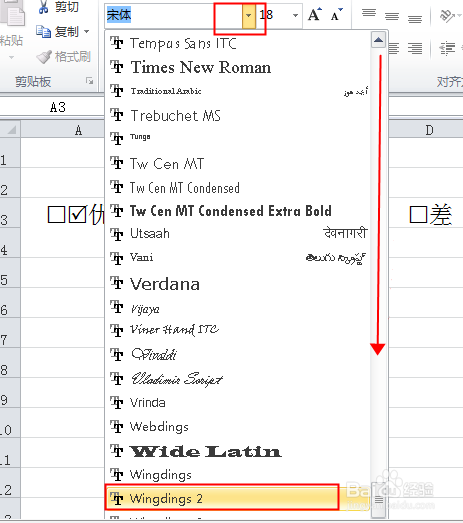Screen dimensions: 463x523
Task: Select column A header
Action: click(x=62, y=129)
